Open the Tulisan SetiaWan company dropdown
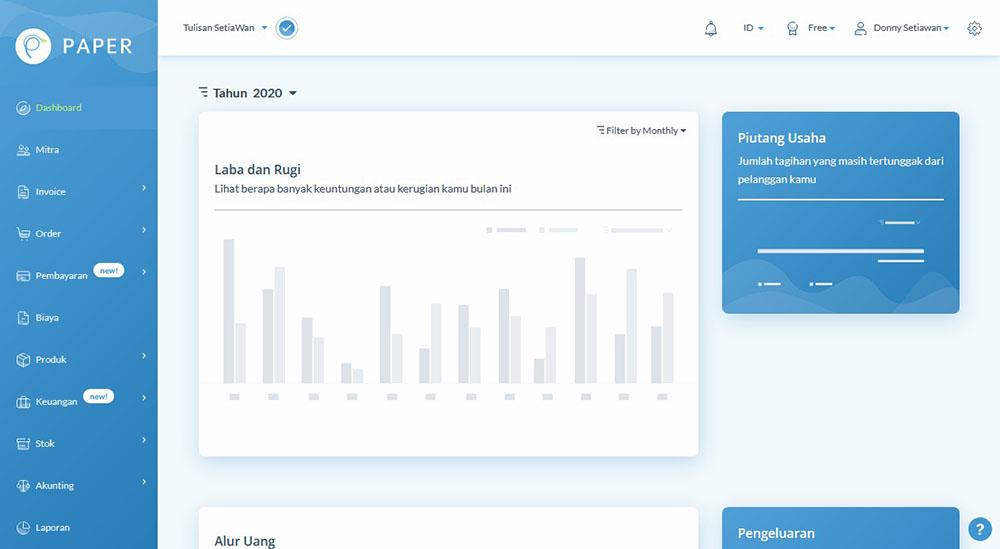The height and width of the screenshot is (549, 1000). 225,28
